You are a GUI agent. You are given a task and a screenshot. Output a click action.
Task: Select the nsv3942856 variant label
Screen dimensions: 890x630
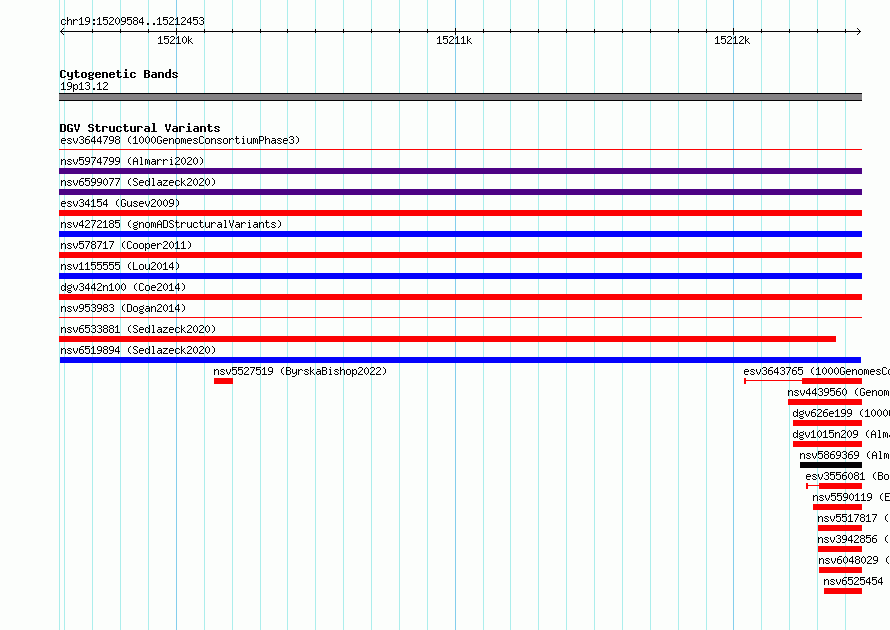pyautogui.click(x=853, y=539)
